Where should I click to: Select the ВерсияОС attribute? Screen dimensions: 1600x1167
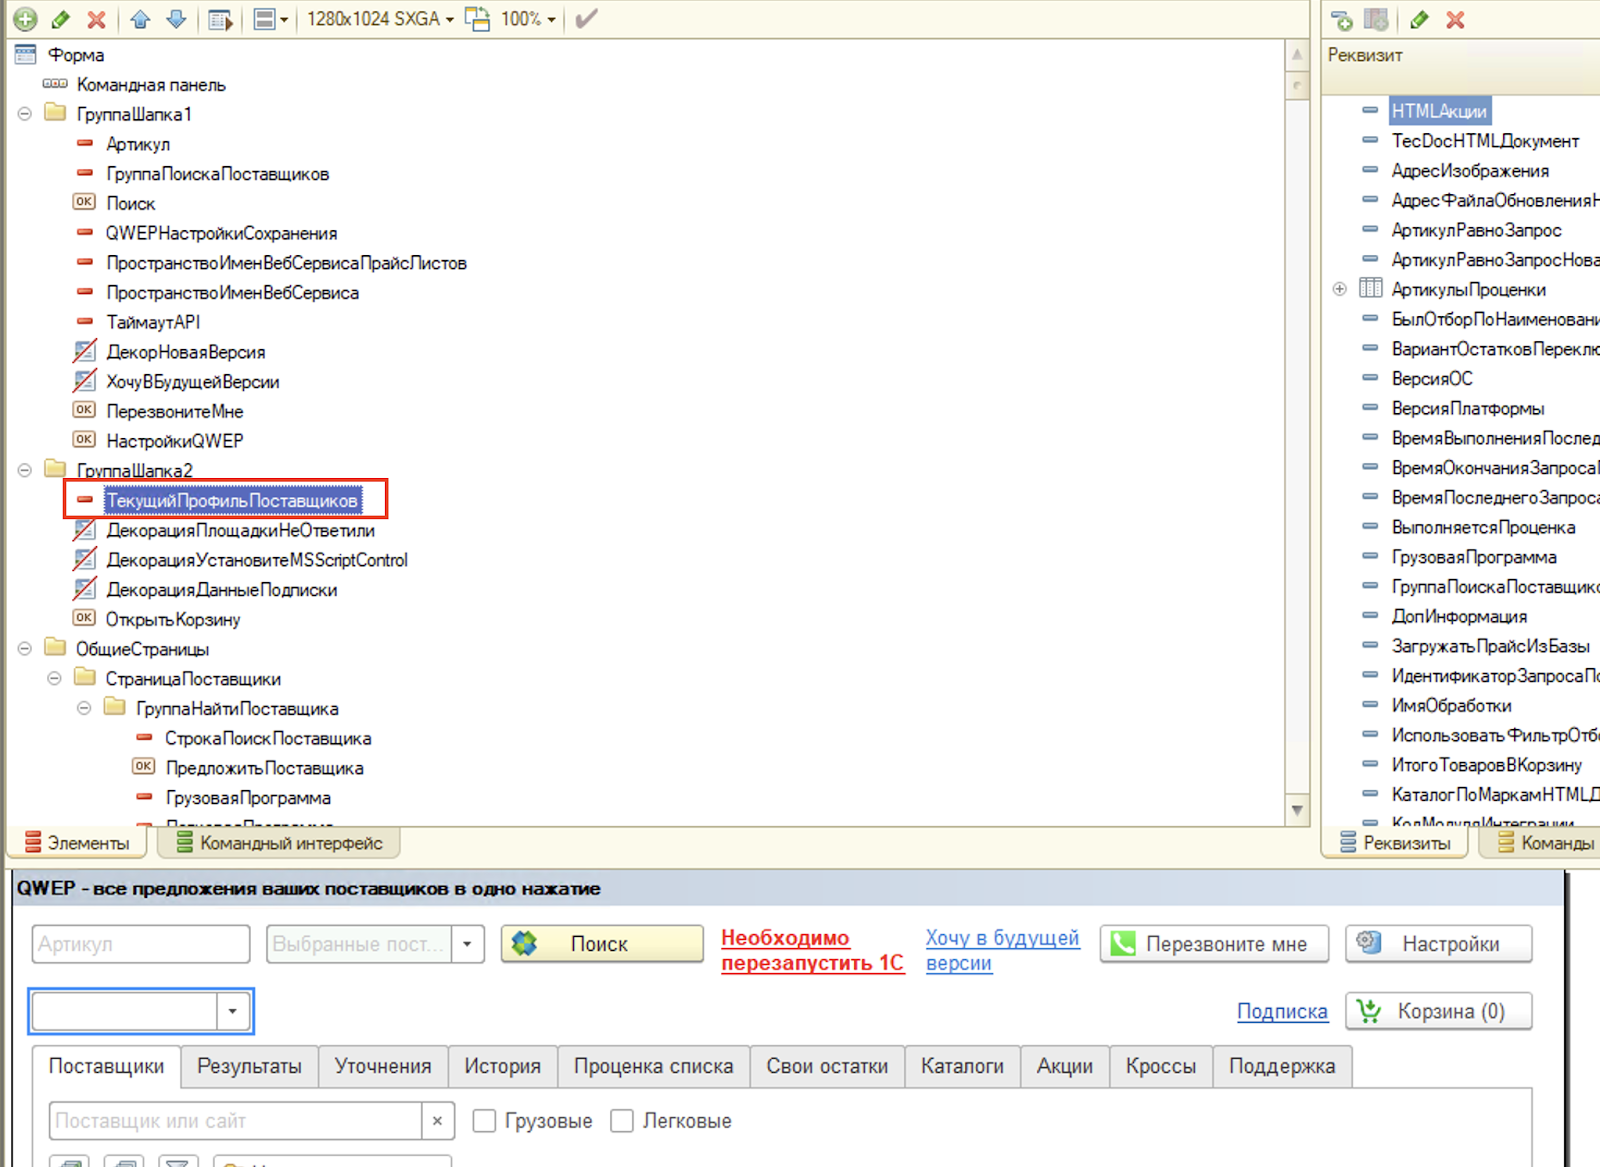pos(1432,379)
